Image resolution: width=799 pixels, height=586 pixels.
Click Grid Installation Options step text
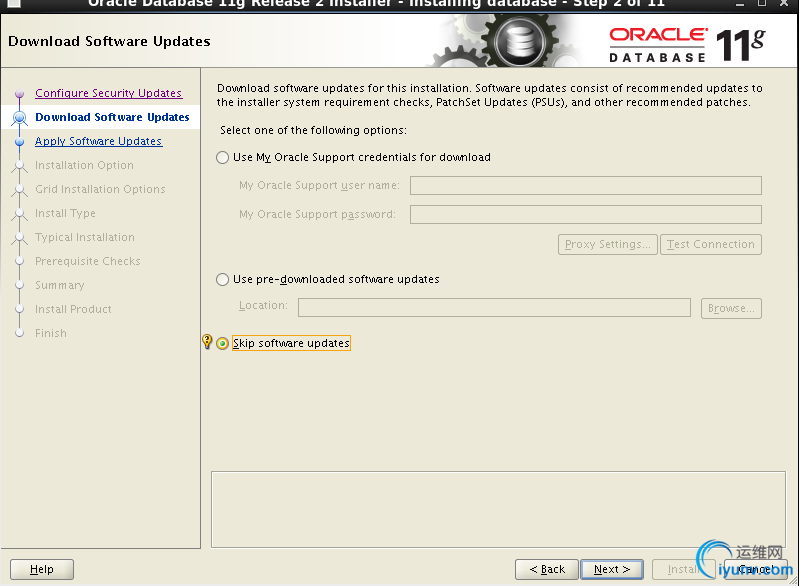(x=100, y=189)
